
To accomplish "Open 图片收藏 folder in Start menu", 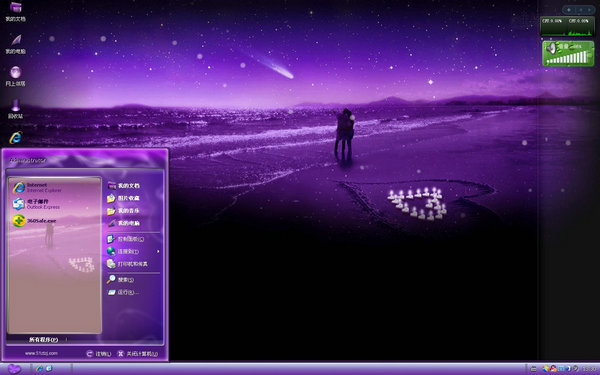I will 123,198.
